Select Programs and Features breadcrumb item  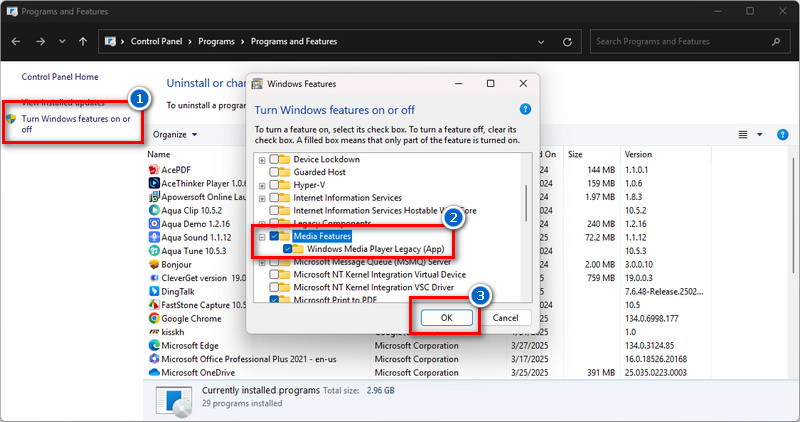294,41
